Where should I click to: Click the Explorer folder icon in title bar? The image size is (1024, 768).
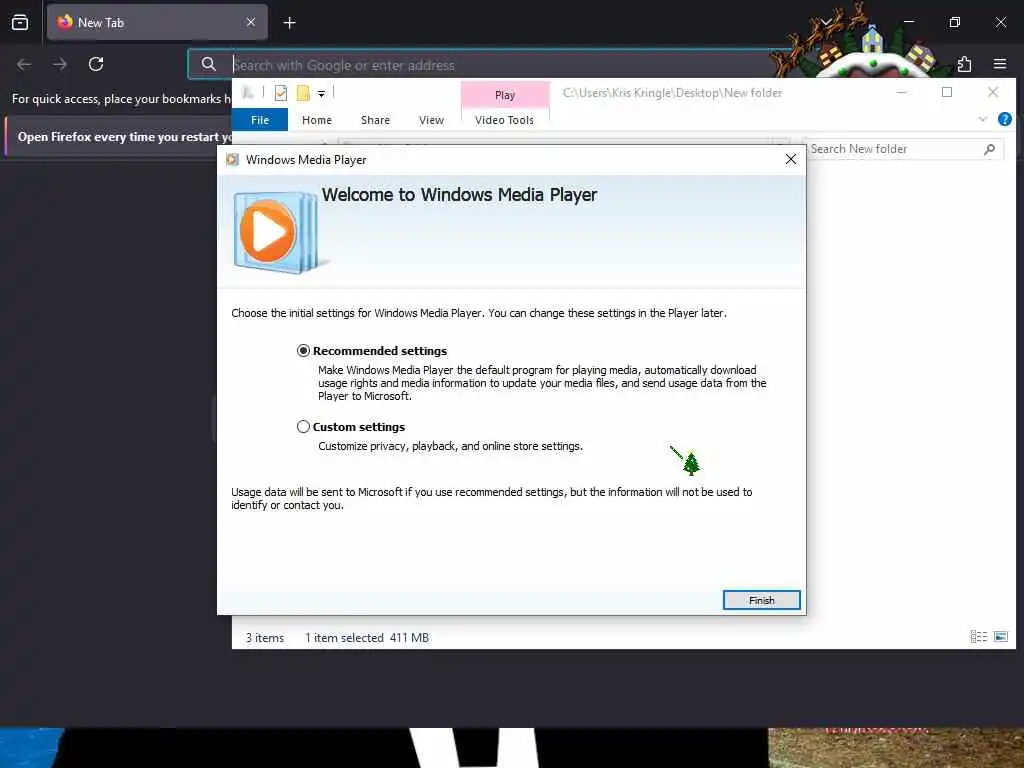(248, 93)
